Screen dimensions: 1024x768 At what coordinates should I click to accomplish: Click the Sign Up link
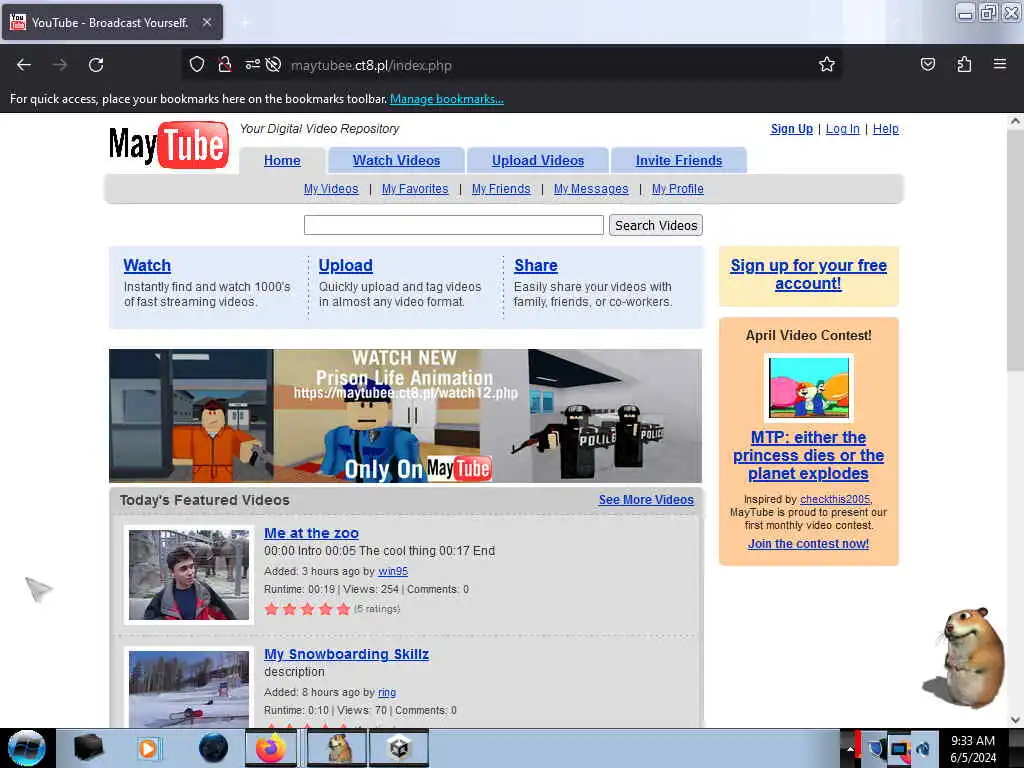(792, 129)
